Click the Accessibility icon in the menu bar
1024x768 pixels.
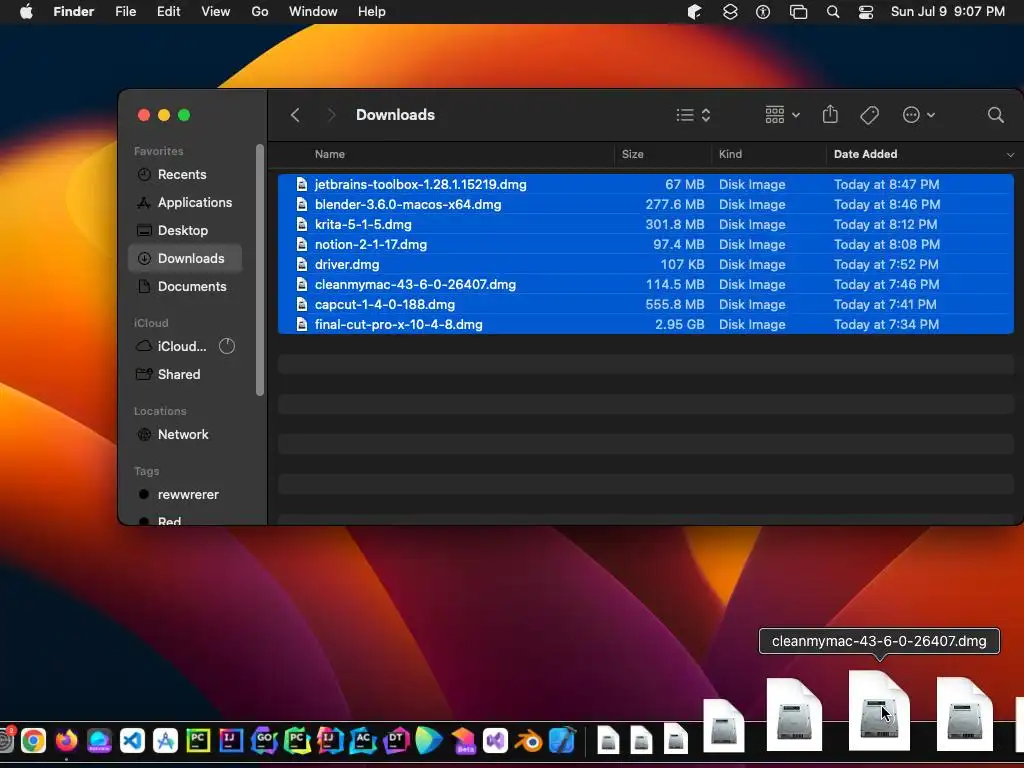click(763, 12)
